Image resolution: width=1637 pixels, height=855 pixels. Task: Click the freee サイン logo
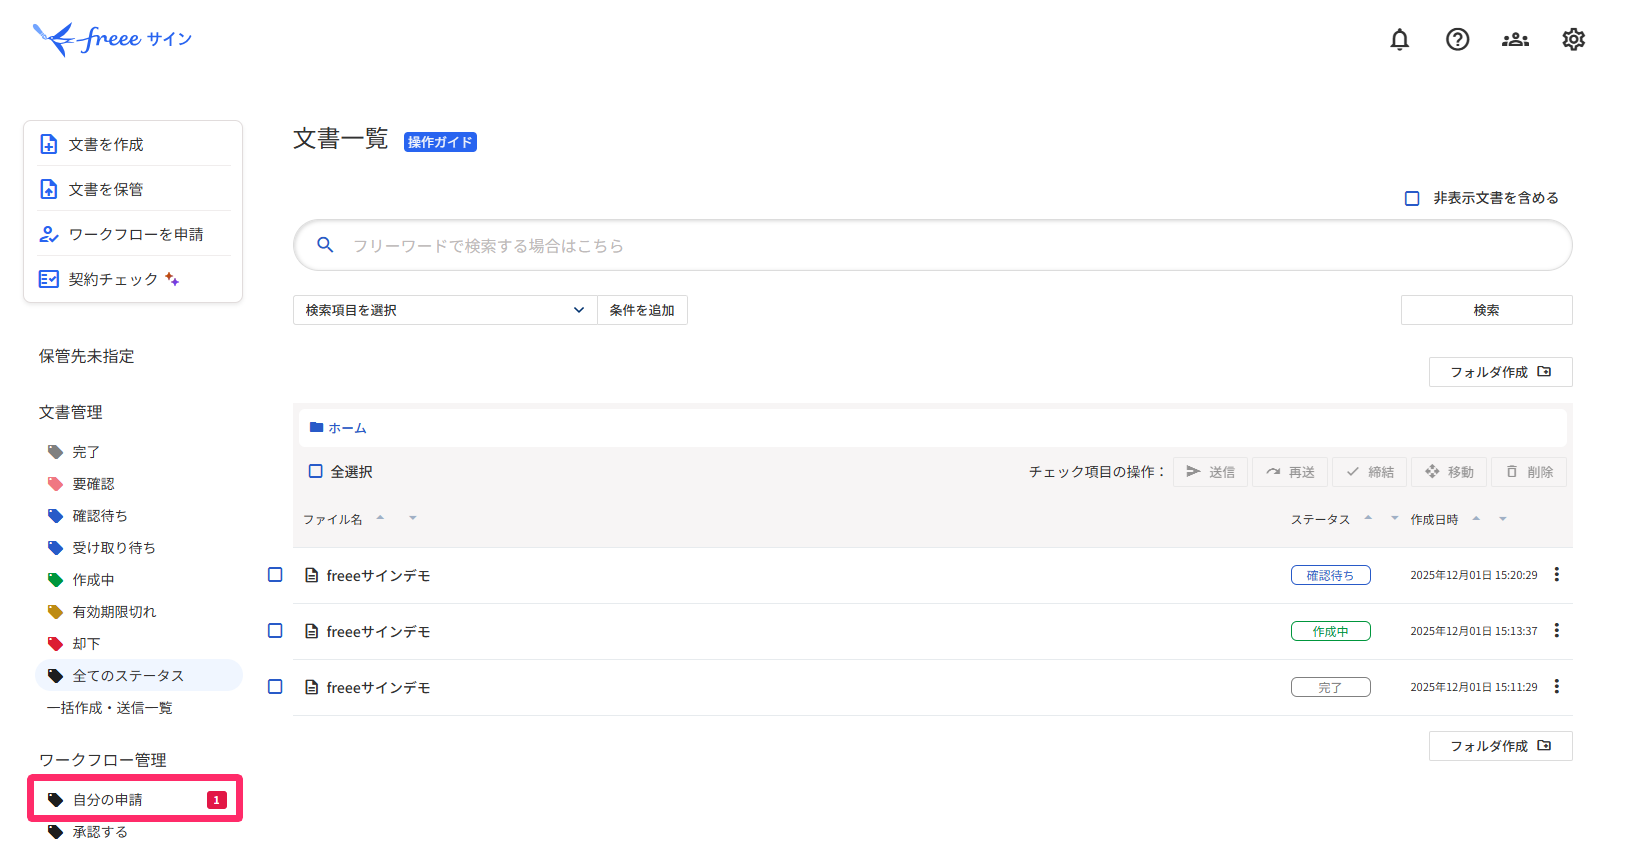(112, 39)
